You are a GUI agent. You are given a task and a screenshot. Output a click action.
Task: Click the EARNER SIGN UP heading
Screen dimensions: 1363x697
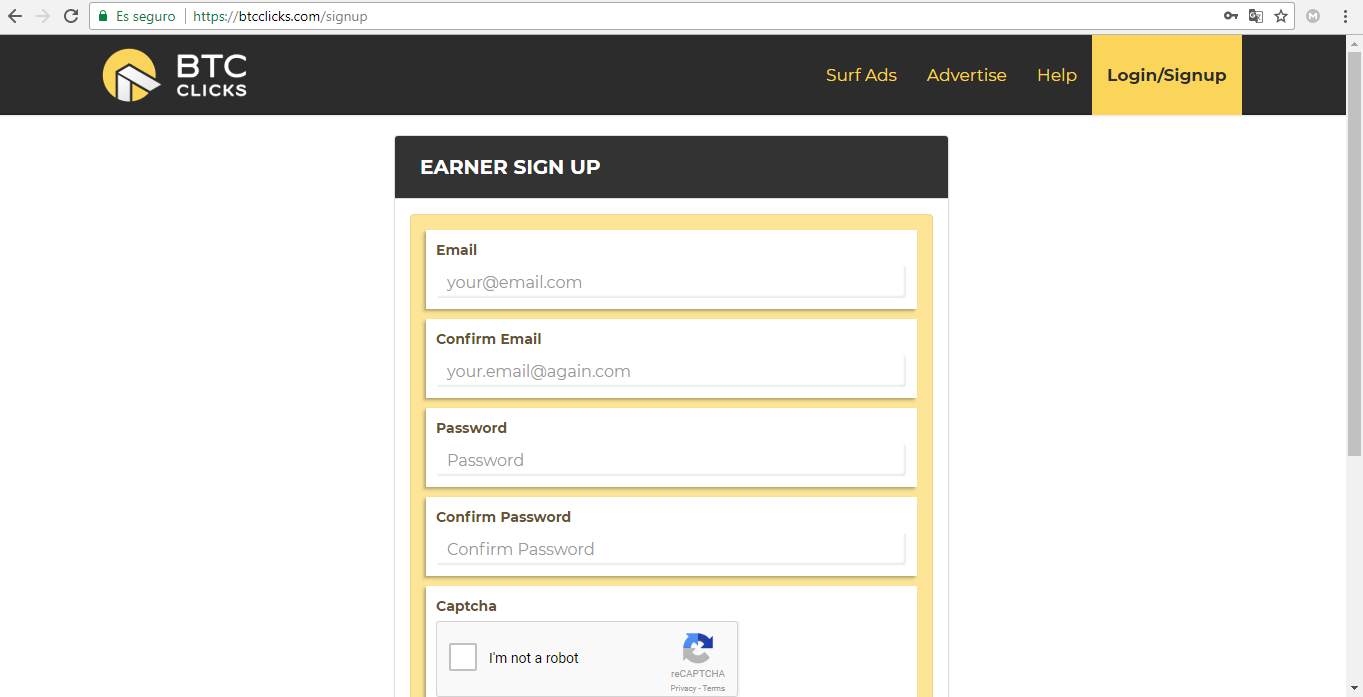(x=510, y=167)
